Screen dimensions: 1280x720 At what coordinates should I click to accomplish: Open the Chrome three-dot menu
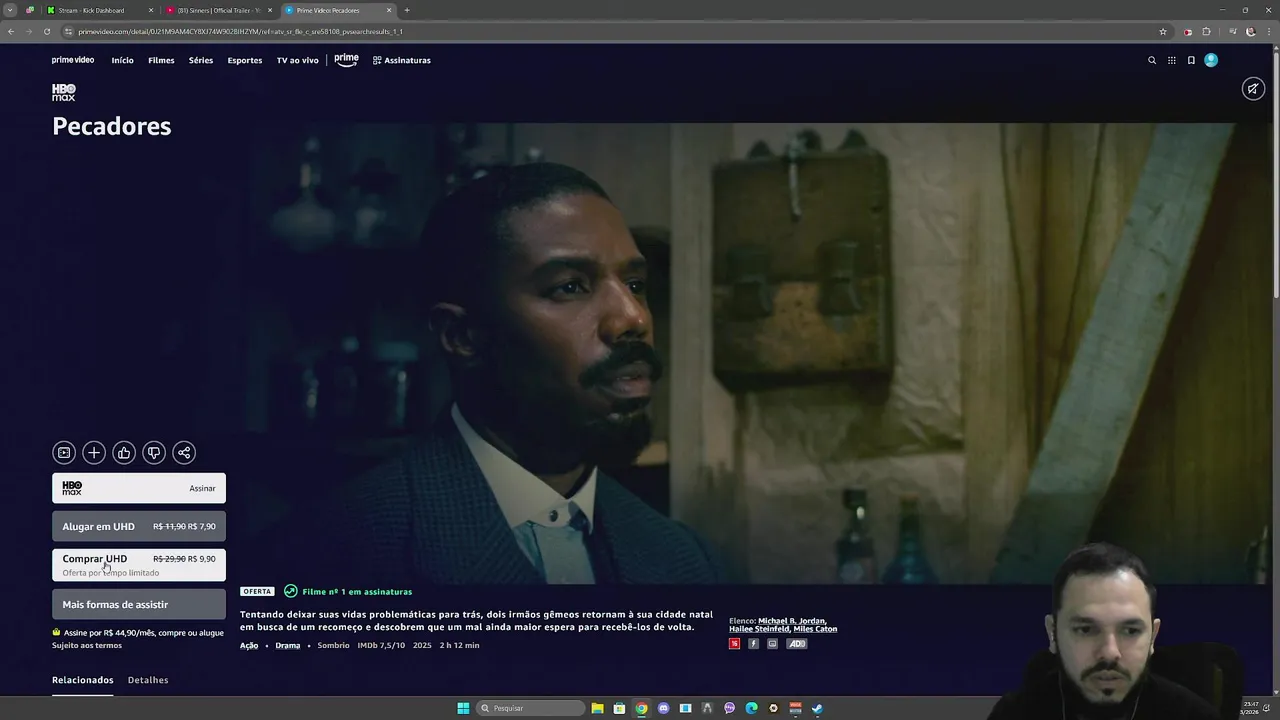pos(1269,31)
